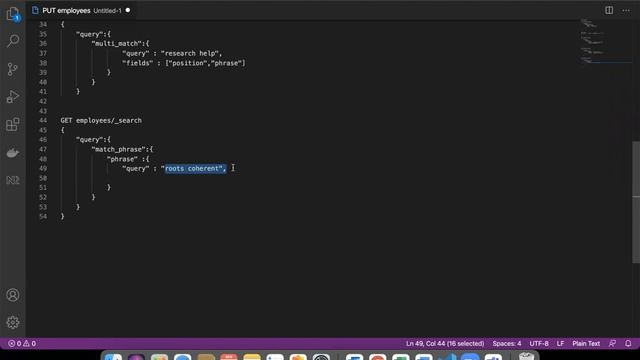Open the errors and warnings problems panel
Viewport: 640px width, 360px height.
(22, 344)
